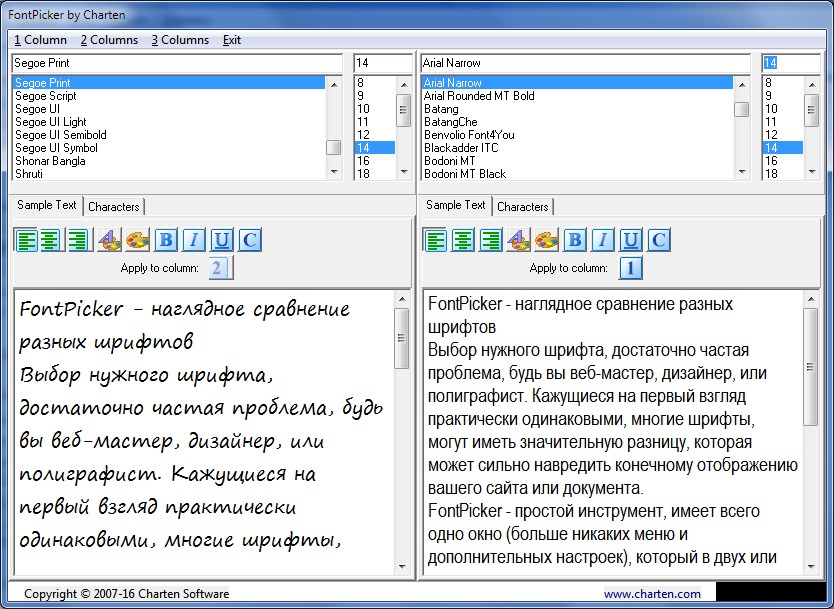
Task: Apply right settings to column 1
Action: (631, 268)
